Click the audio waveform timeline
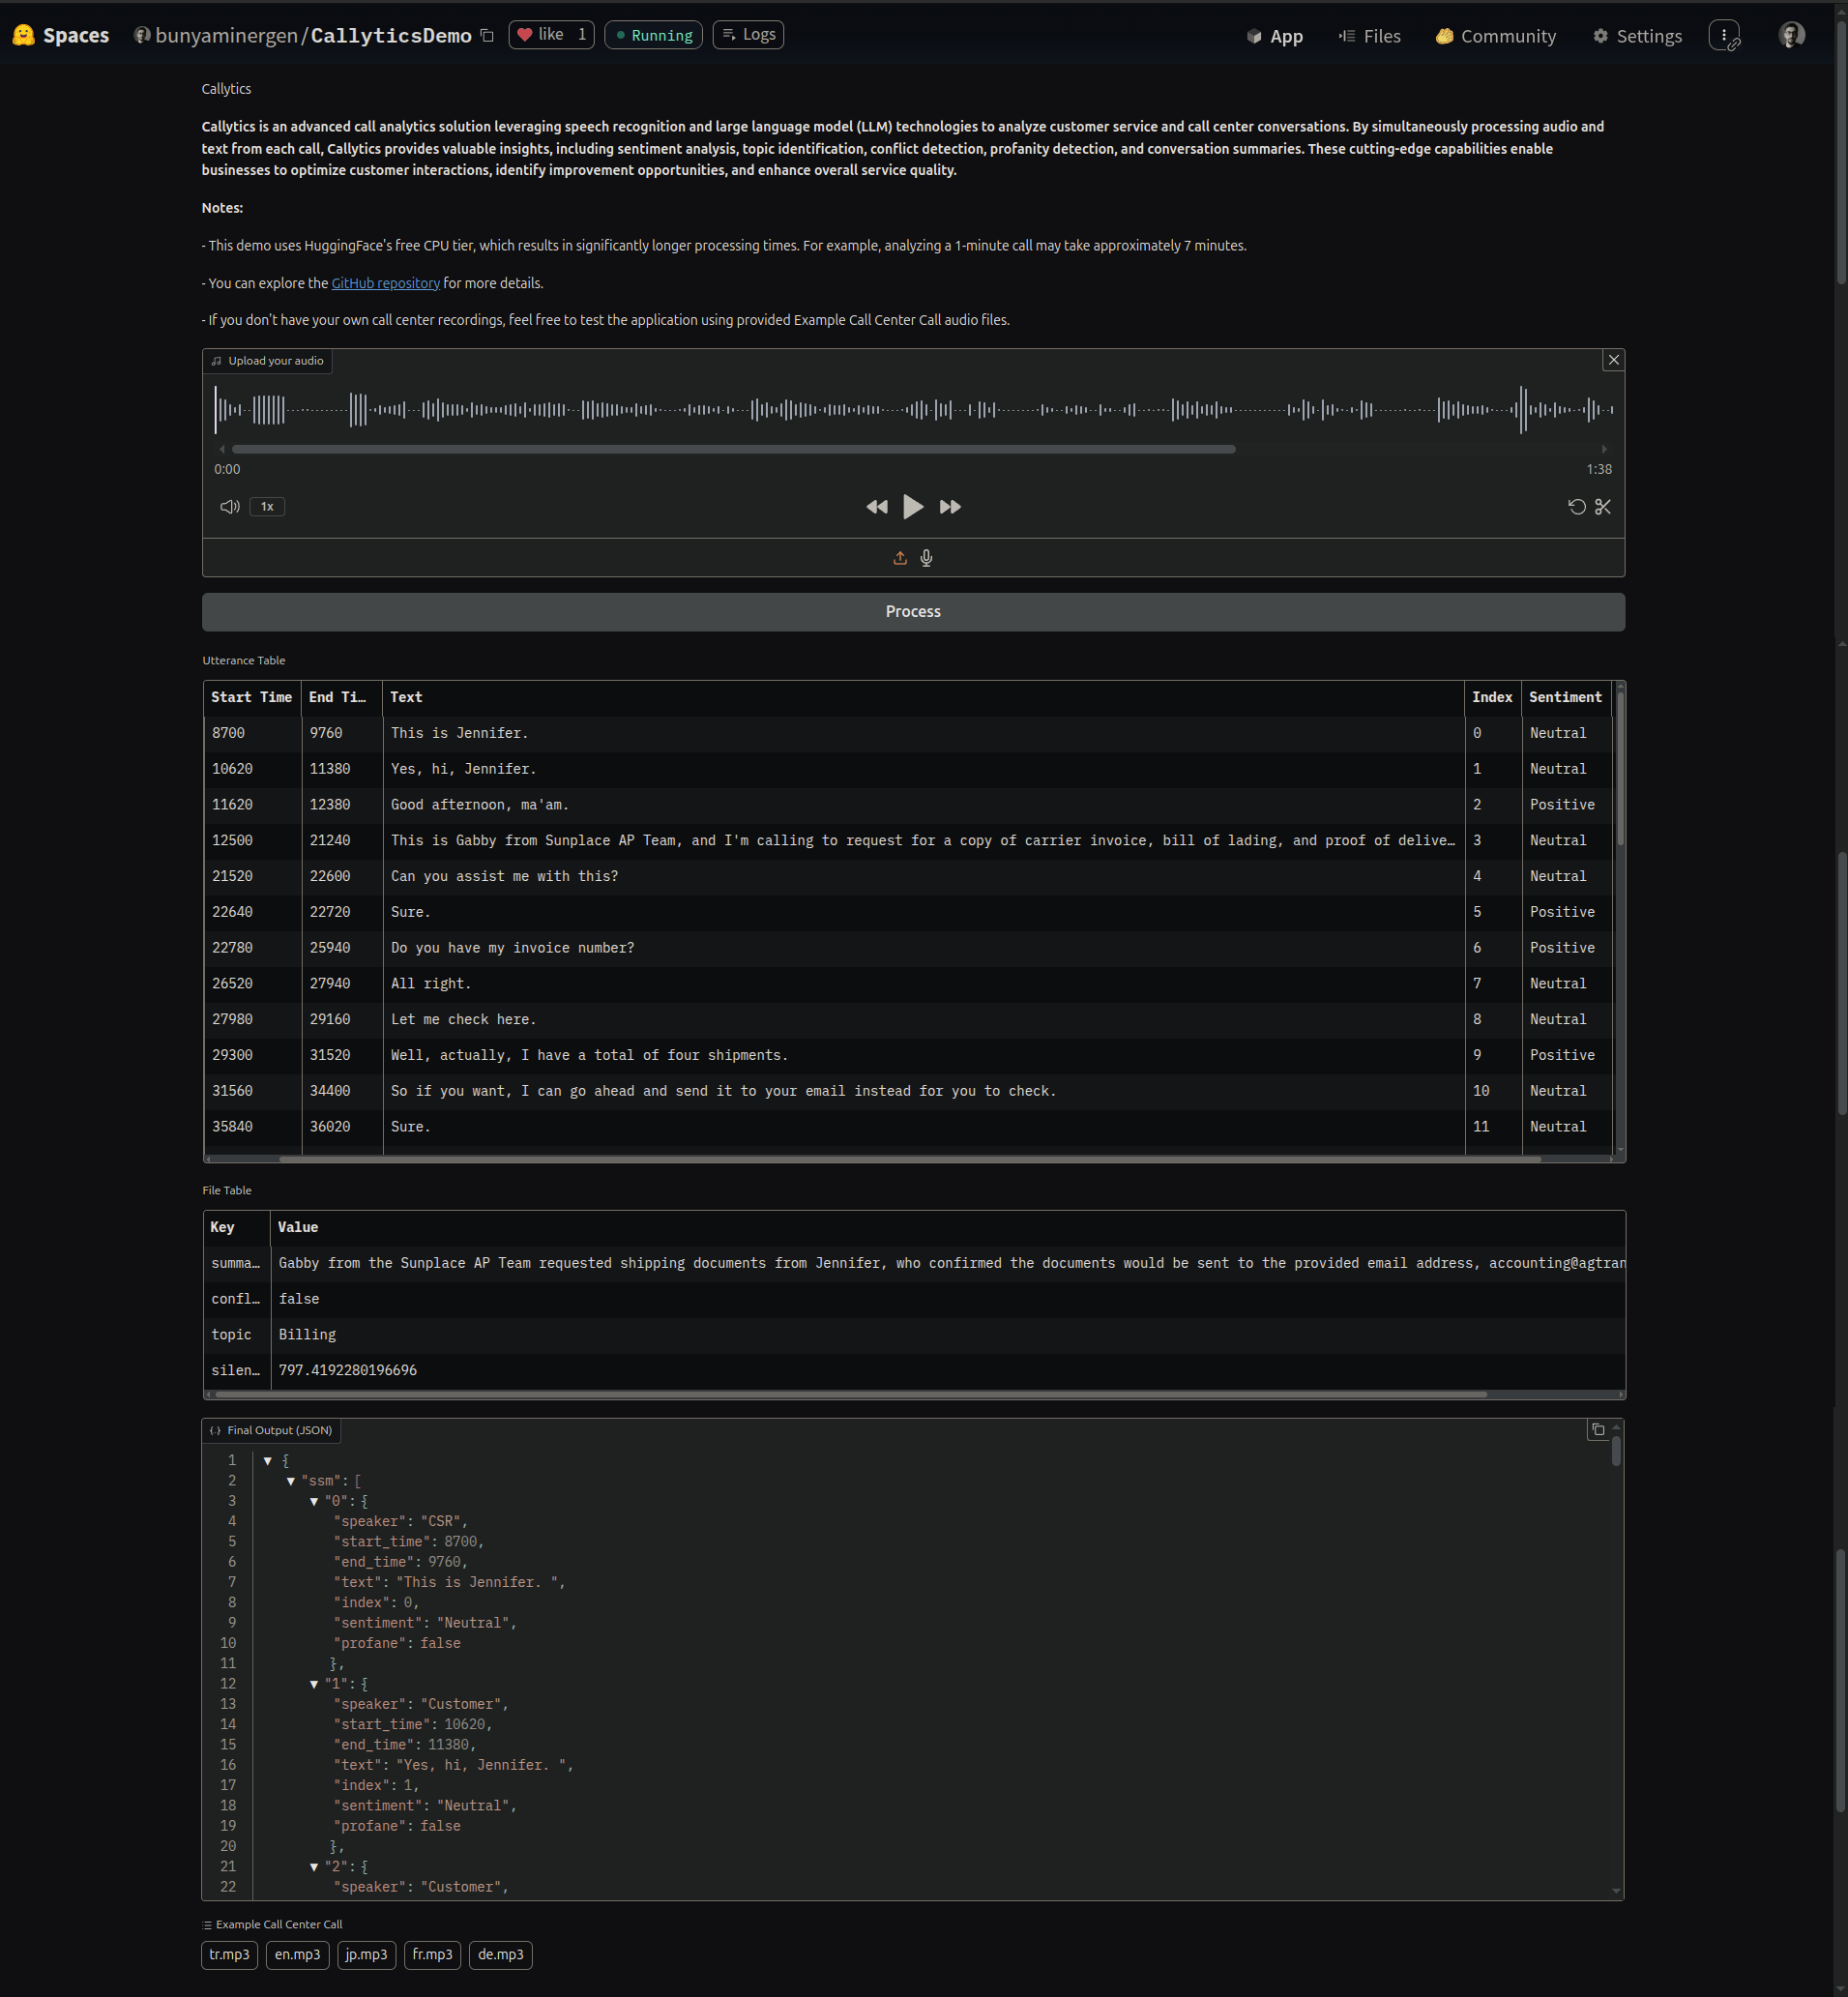The width and height of the screenshot is (1848, 1997). coord(912,409)
